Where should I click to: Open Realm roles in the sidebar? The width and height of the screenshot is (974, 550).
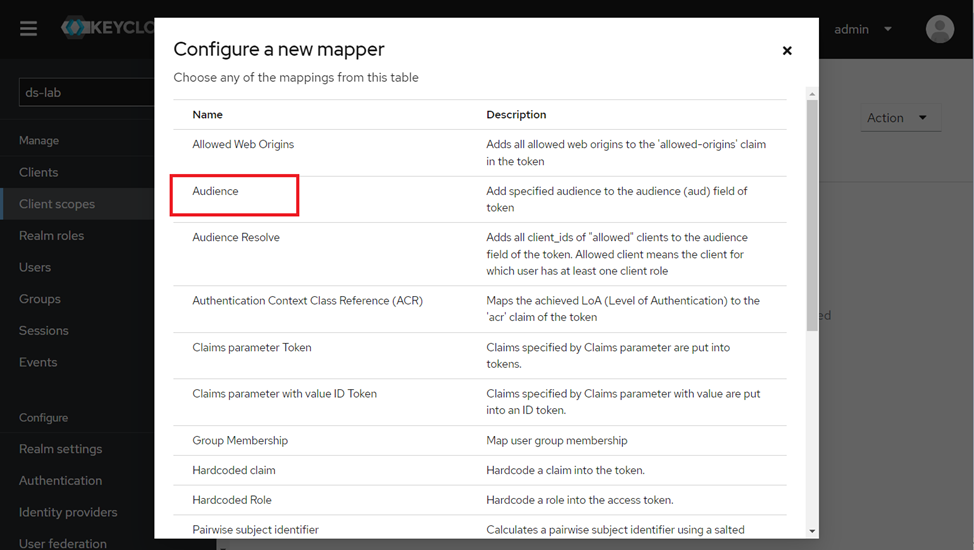[x=52, y=236]
